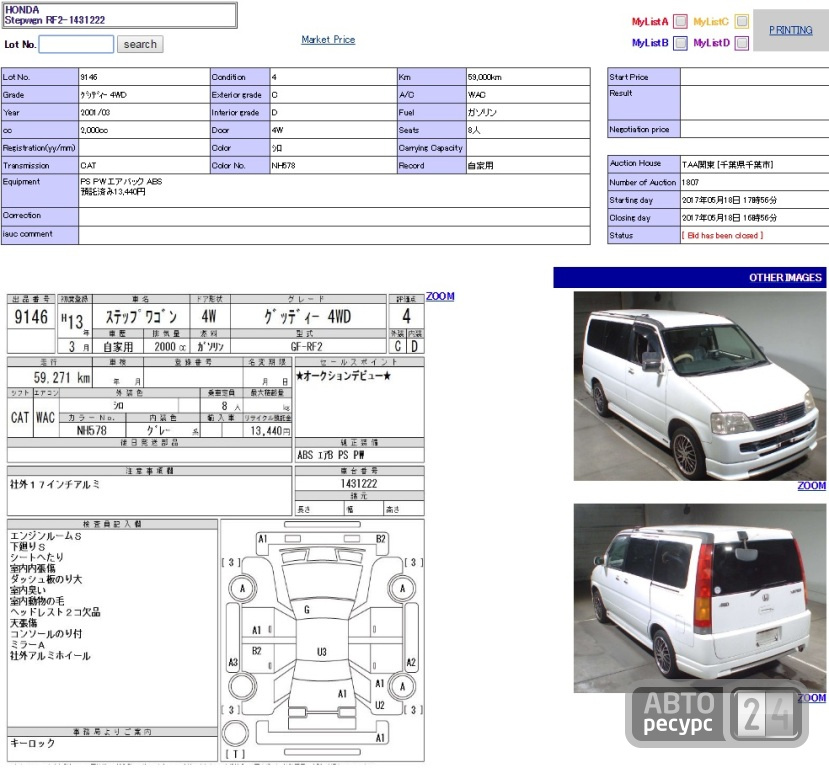
Task: Click the Equipment value PS PW ABS
Action: pos(121,181)
